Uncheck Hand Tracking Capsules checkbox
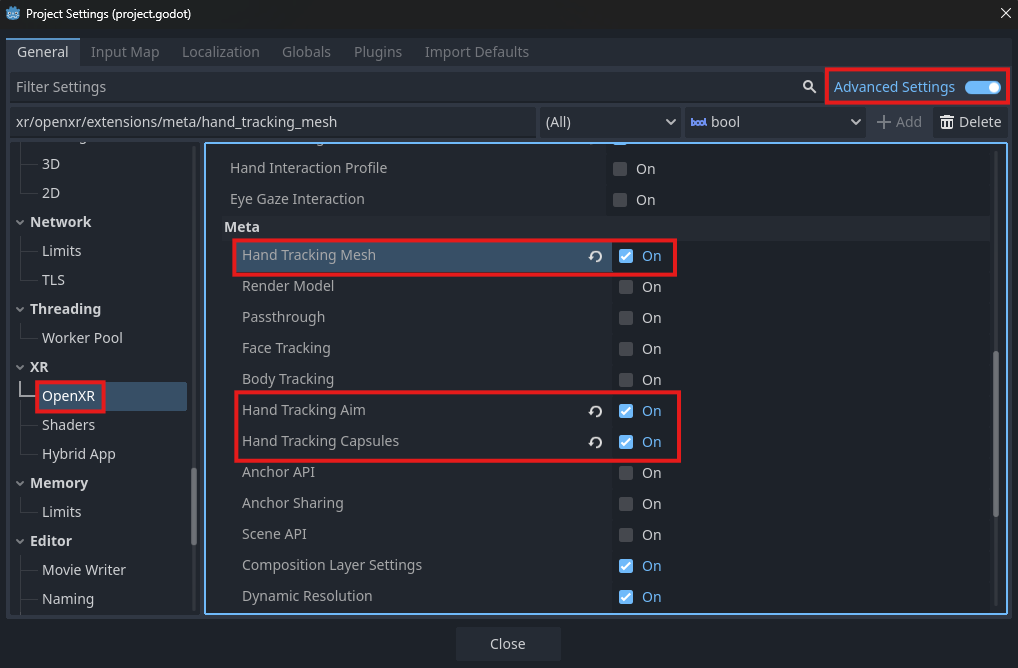This screenshot has width=1018, height=668. tap(626, 442)
